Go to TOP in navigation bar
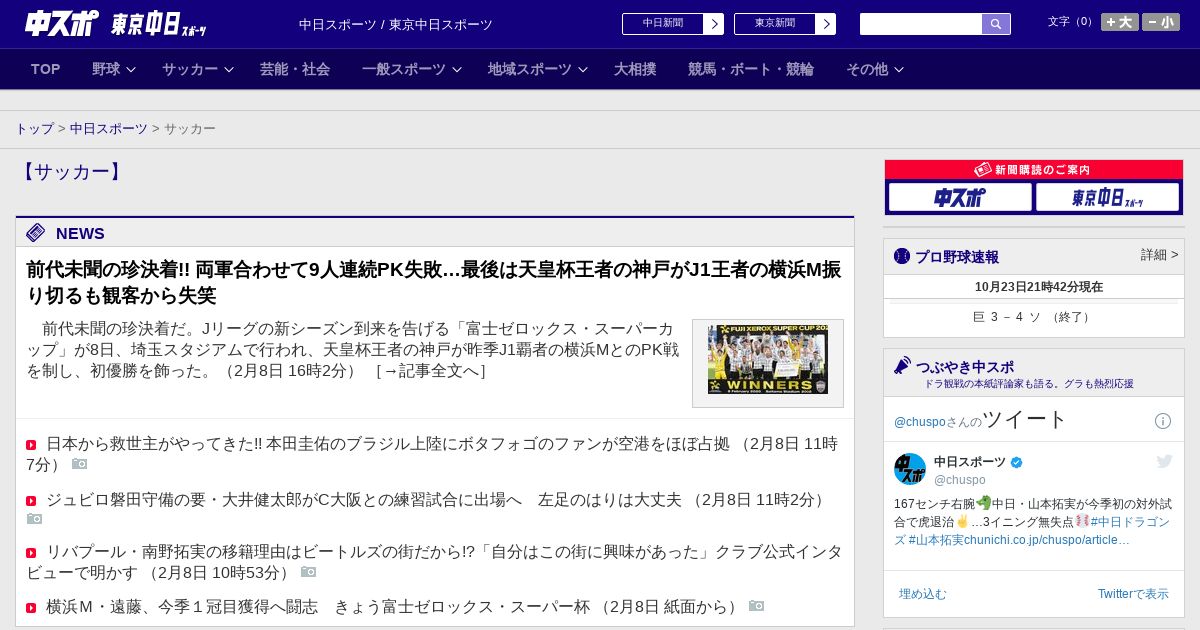 click(x=46, y=69)
